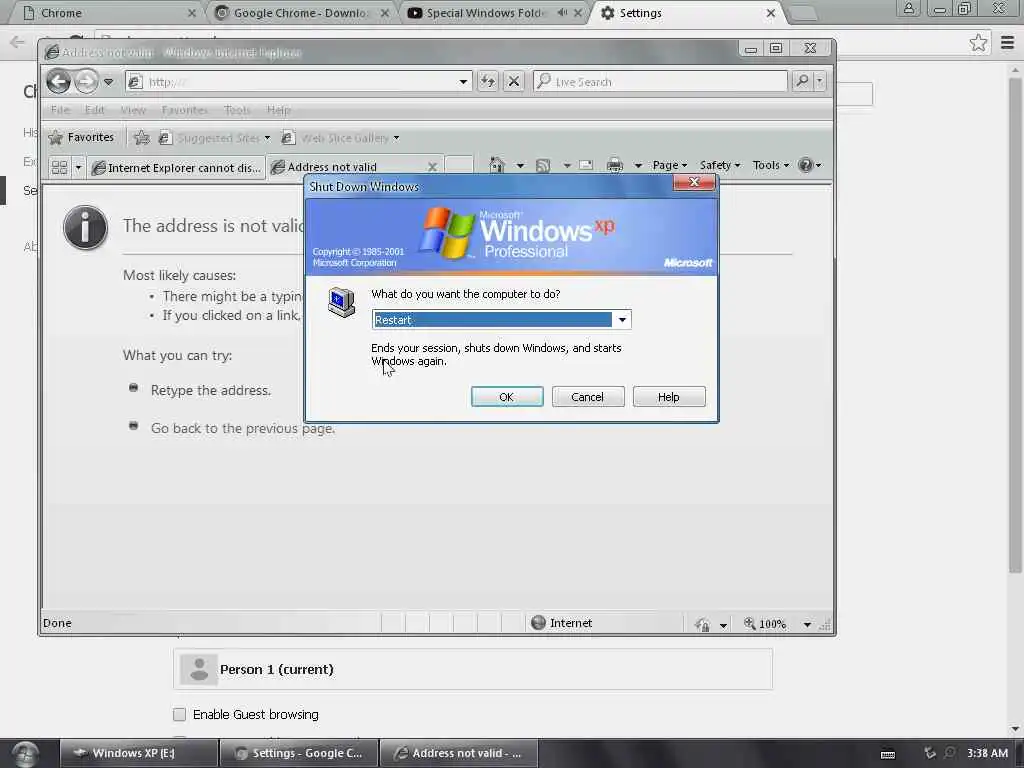This screenshot has width=1024, height=768.
Task: Click the RSS feeds icon in command bar
Action: point(543,165)
